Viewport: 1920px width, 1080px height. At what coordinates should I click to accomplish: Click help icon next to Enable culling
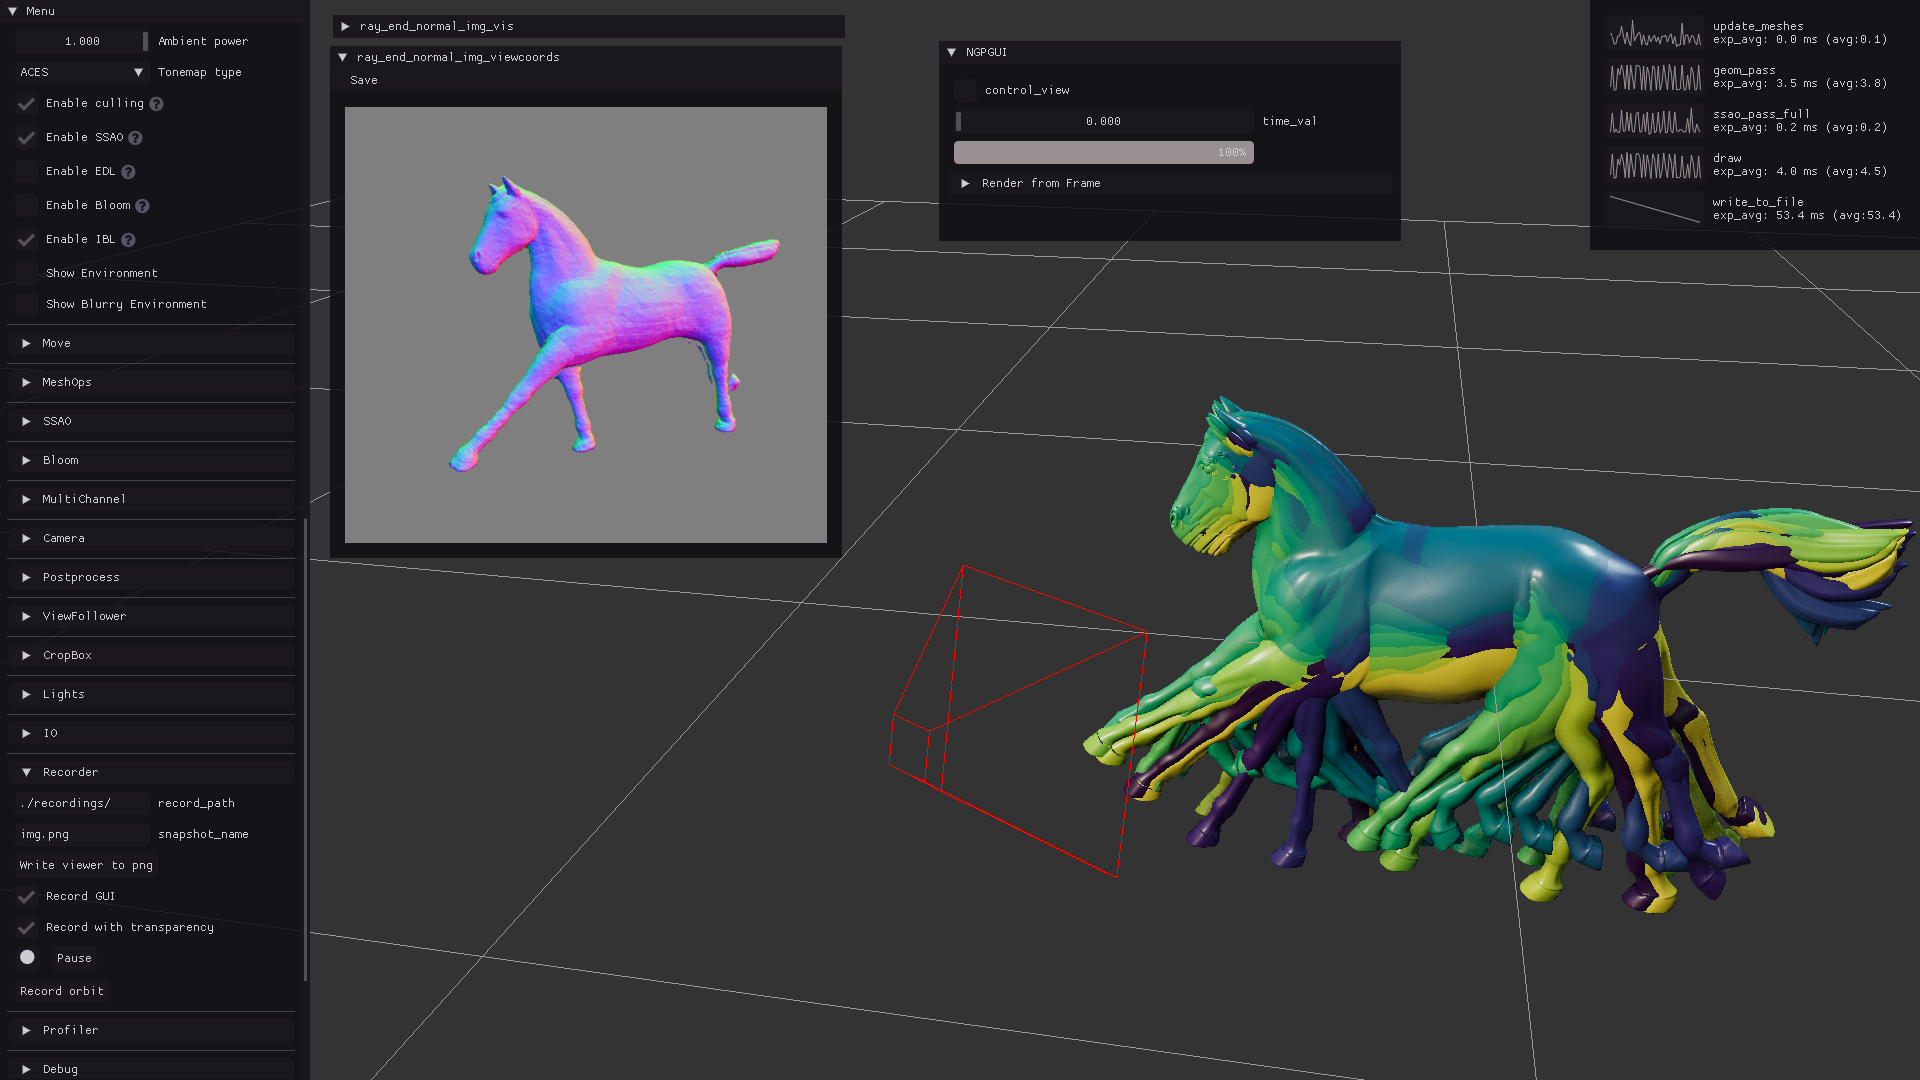tap(157, 104)
